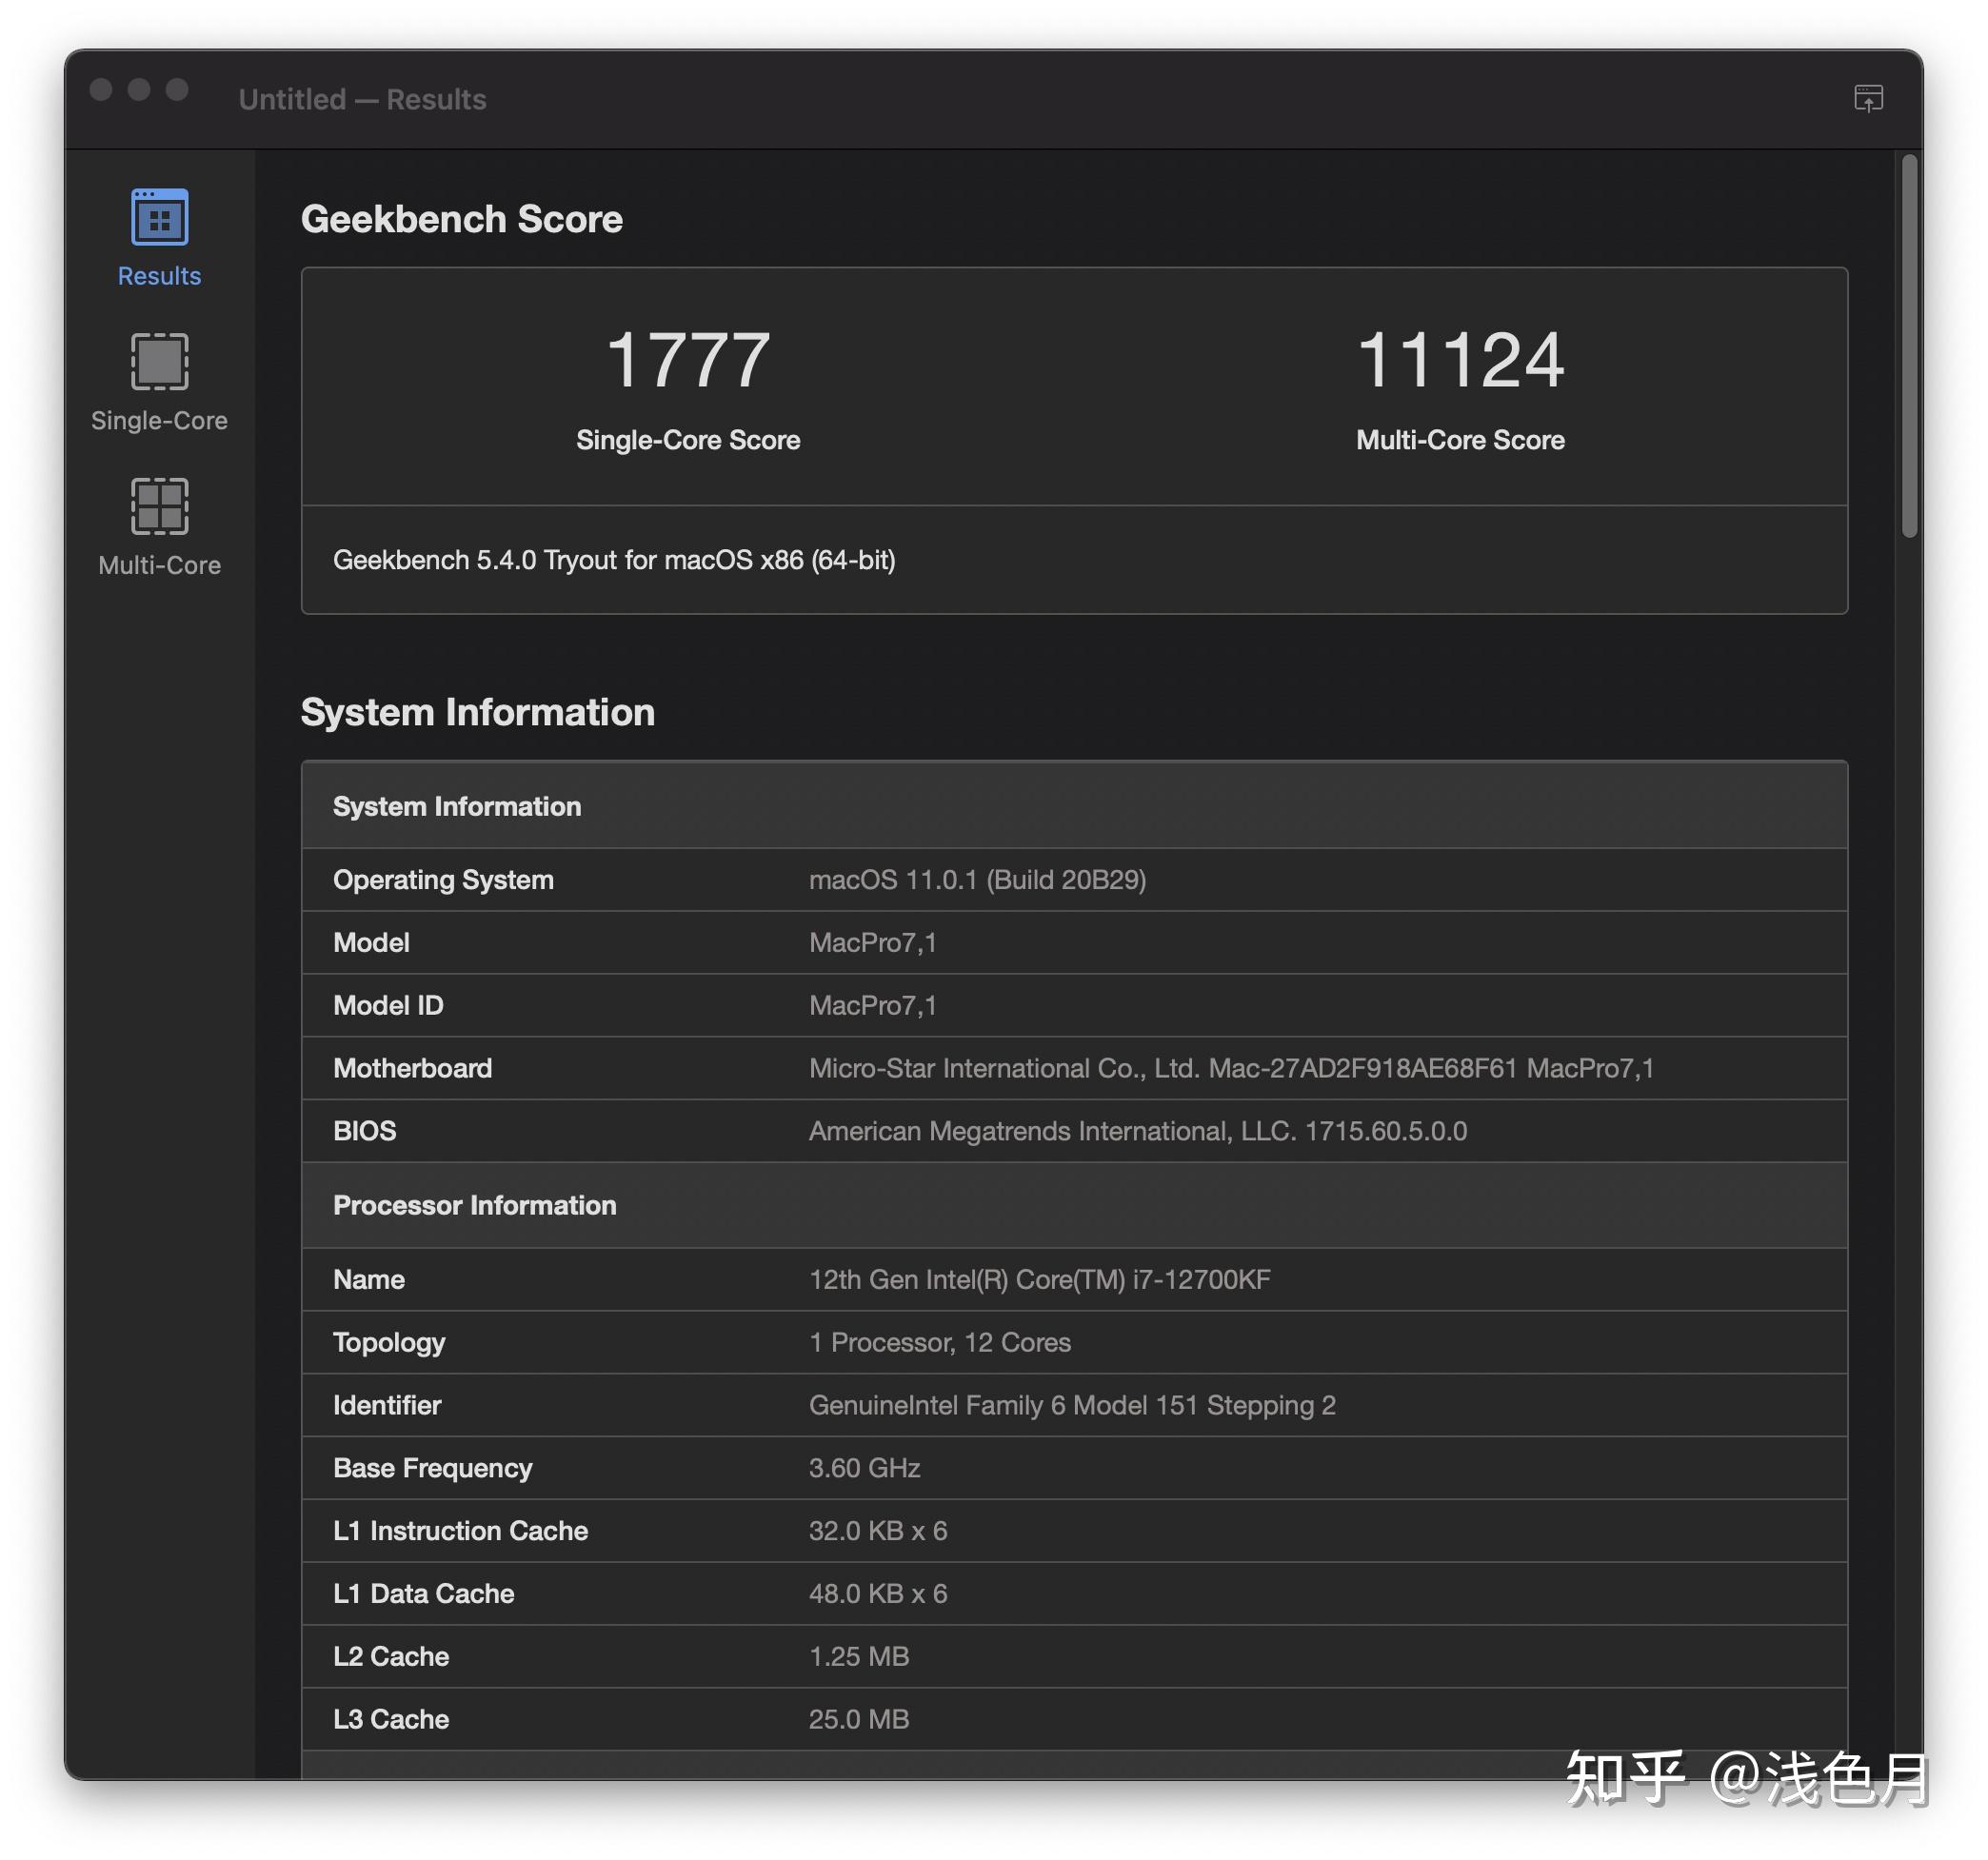The height and width of the screenshot is (1860, 1988).
Task: Click the red close window button
Action: coord(101,90)
